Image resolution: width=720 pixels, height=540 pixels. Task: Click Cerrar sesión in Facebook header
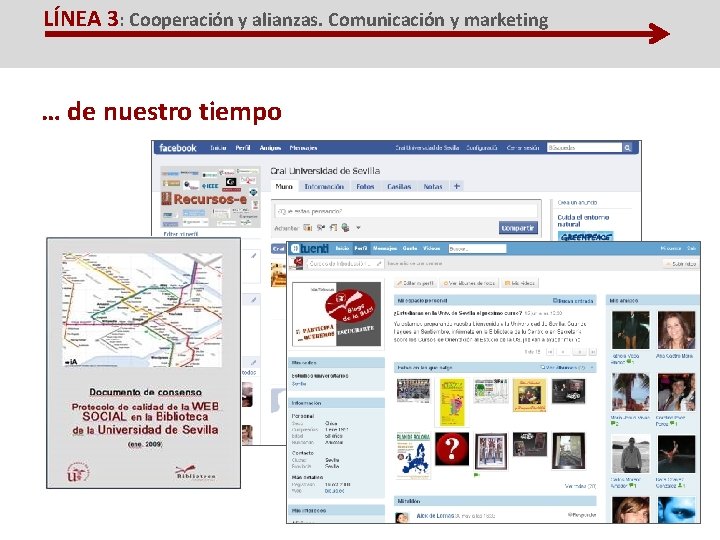tap(523, 148)
